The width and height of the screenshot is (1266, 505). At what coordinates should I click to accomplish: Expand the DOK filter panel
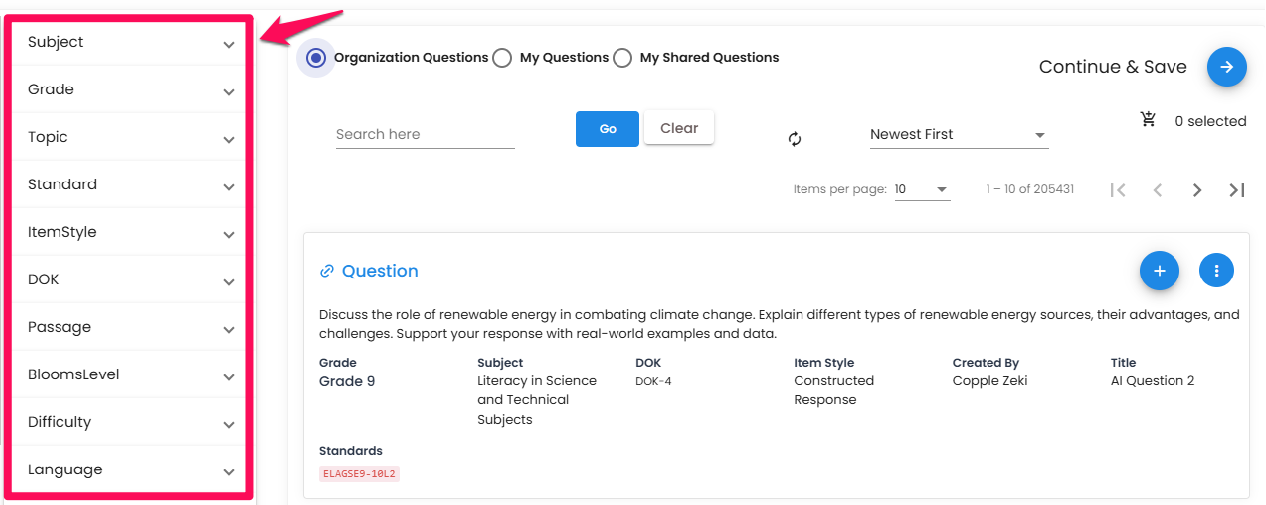(130, 280)
